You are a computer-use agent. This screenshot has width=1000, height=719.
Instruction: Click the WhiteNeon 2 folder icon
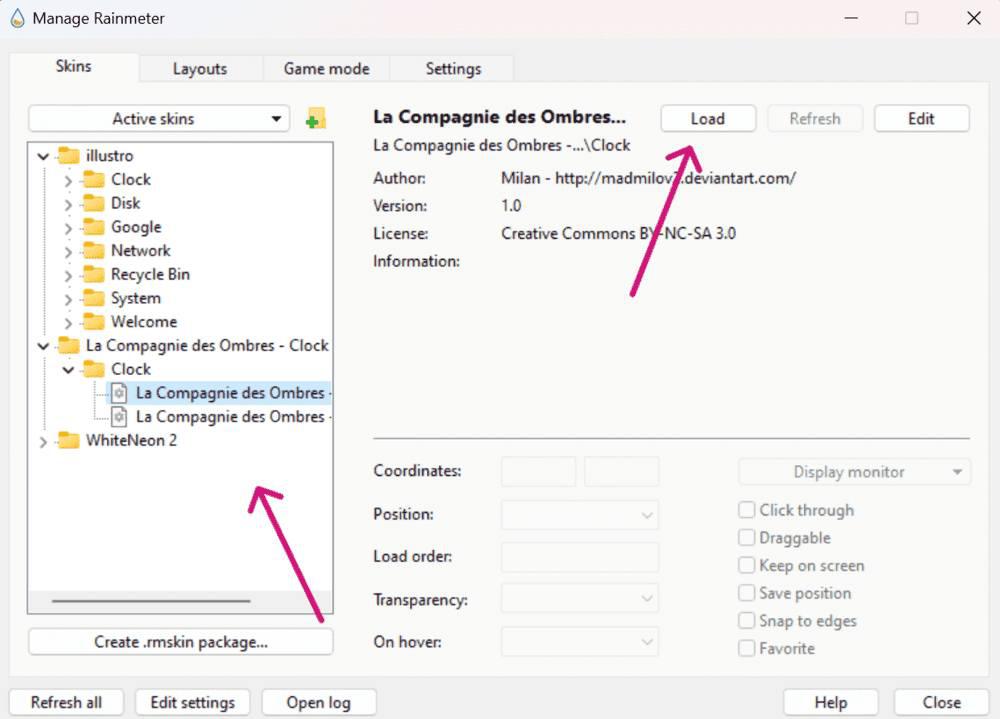pyautogui.click(x=69, y=440)
